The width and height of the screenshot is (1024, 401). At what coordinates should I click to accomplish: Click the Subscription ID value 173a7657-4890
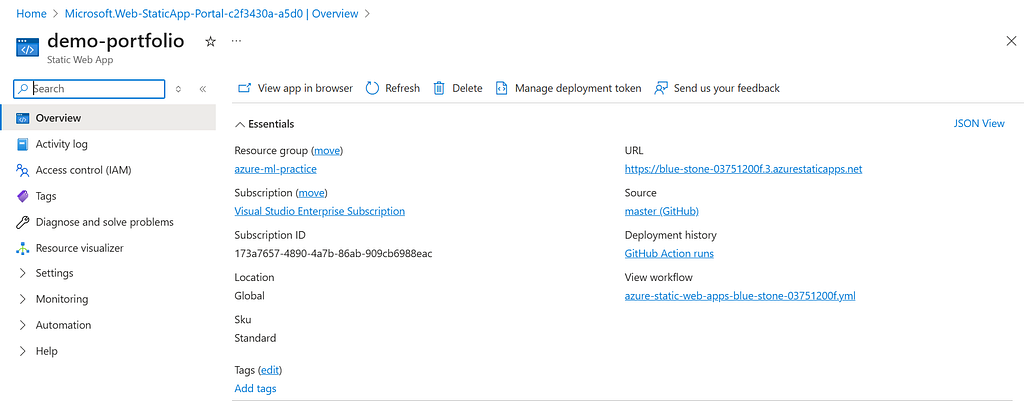(x=333, y=253)
